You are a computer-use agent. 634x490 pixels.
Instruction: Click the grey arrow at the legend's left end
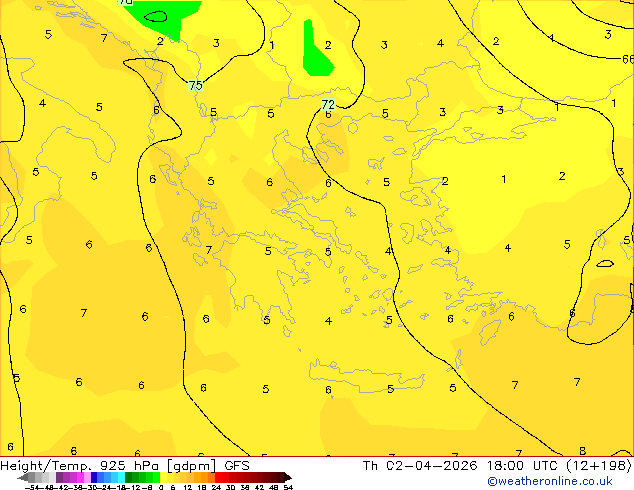click(x=23, y=478)
